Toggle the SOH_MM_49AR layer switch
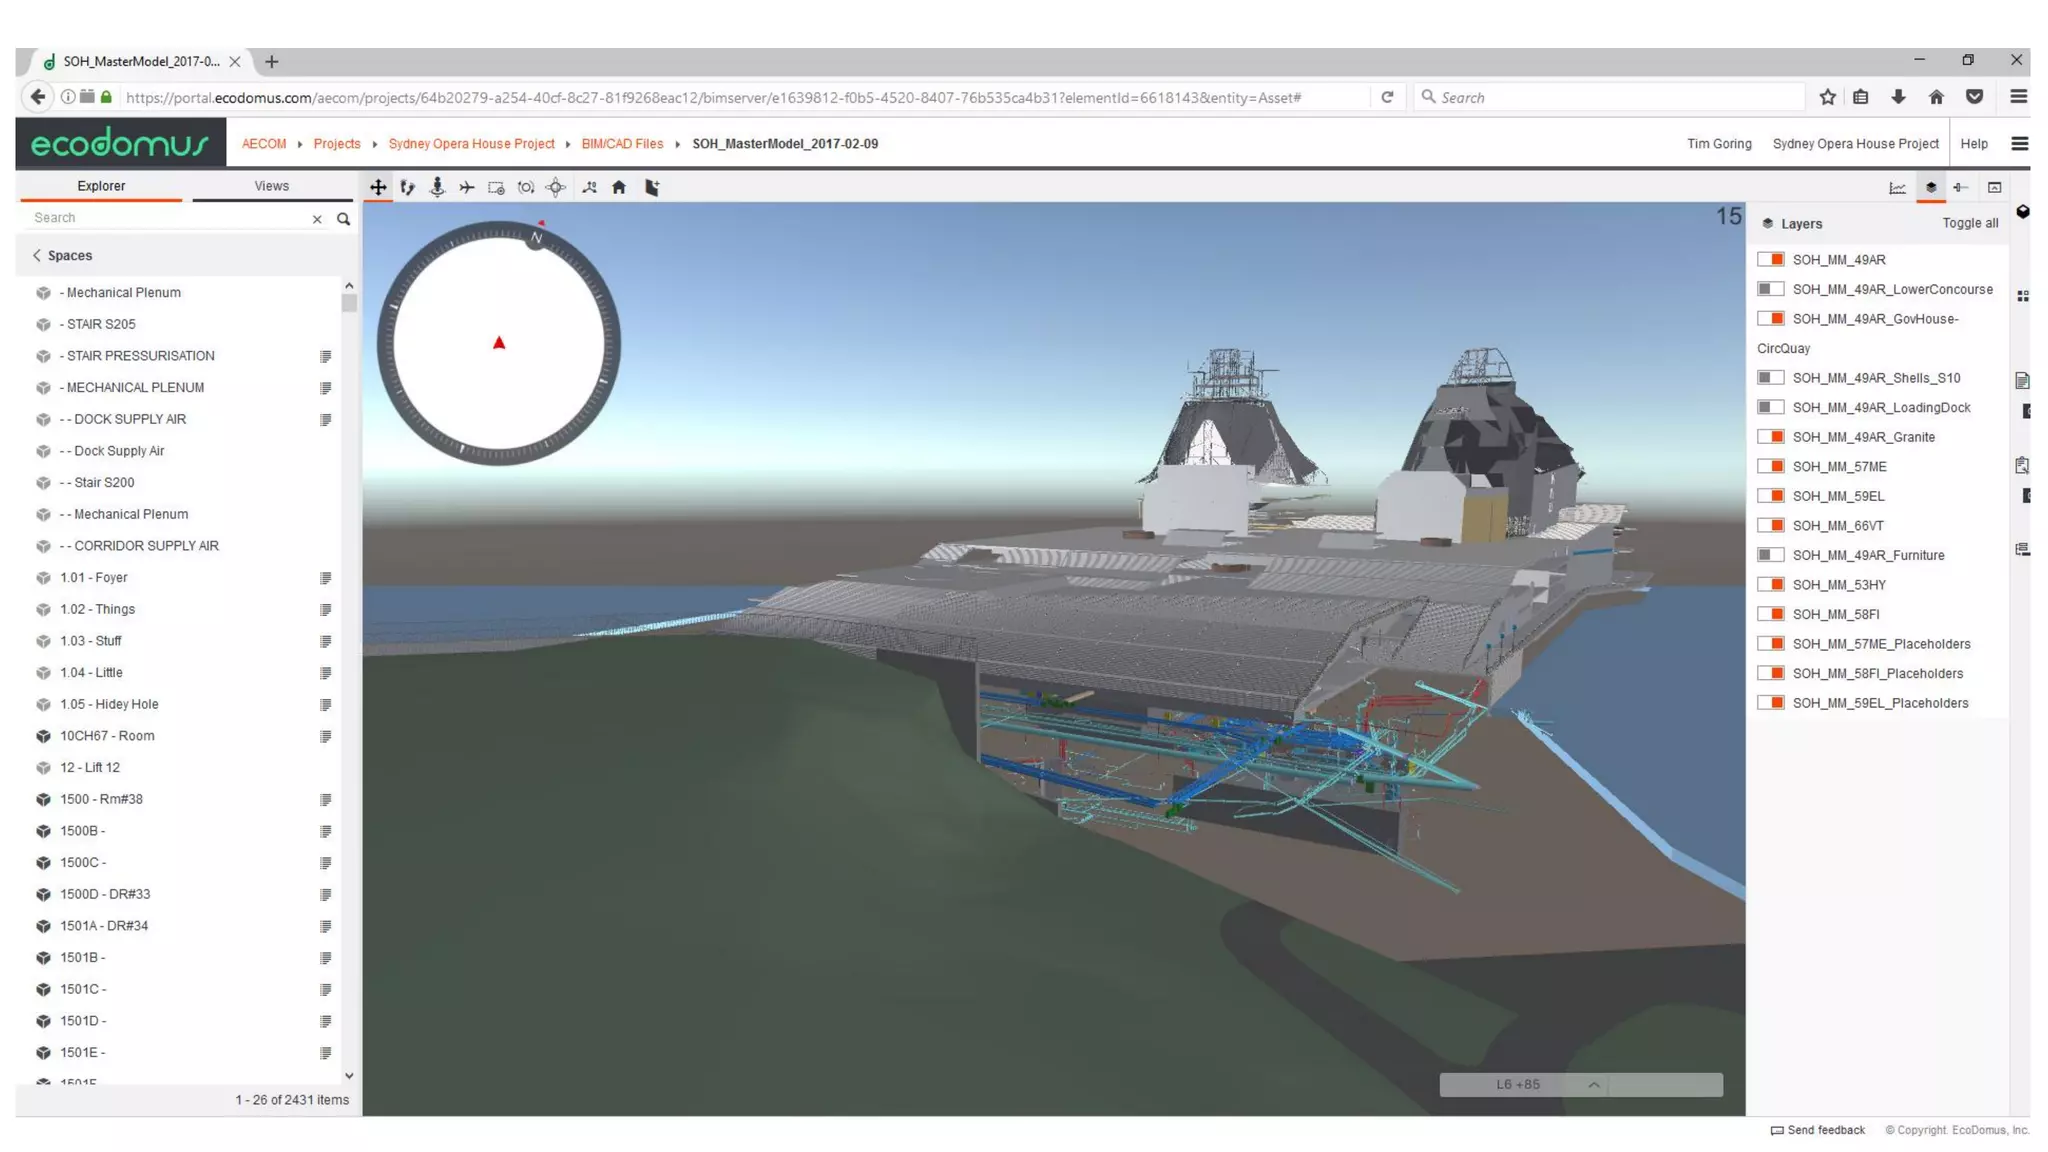 [1770, 259]
